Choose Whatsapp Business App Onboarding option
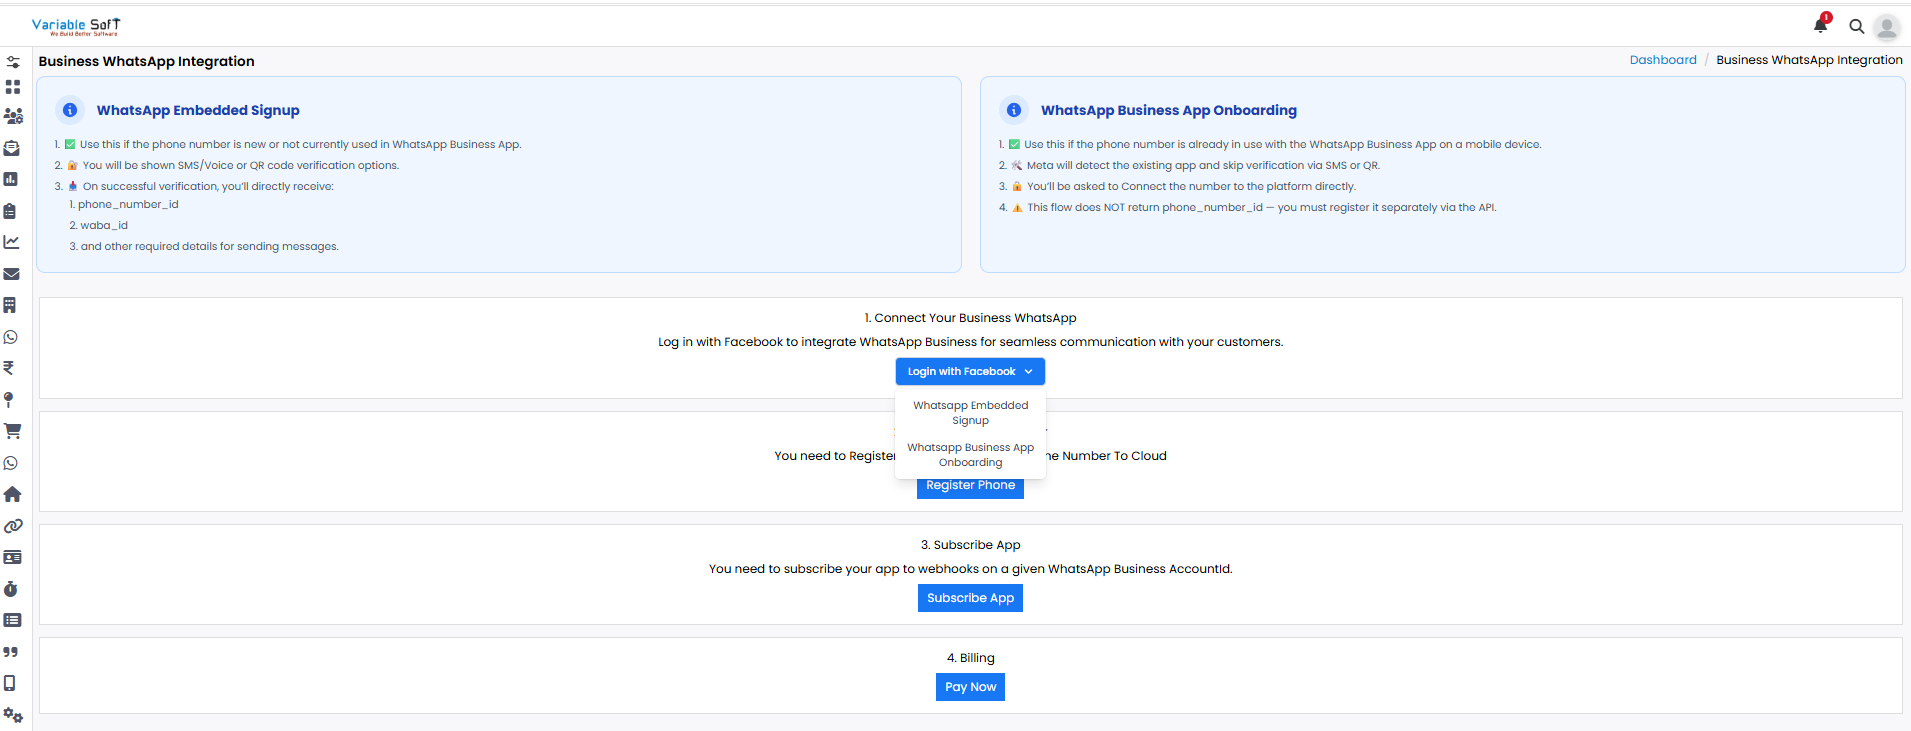1911x731 pixels. click(x=970, y=455)
